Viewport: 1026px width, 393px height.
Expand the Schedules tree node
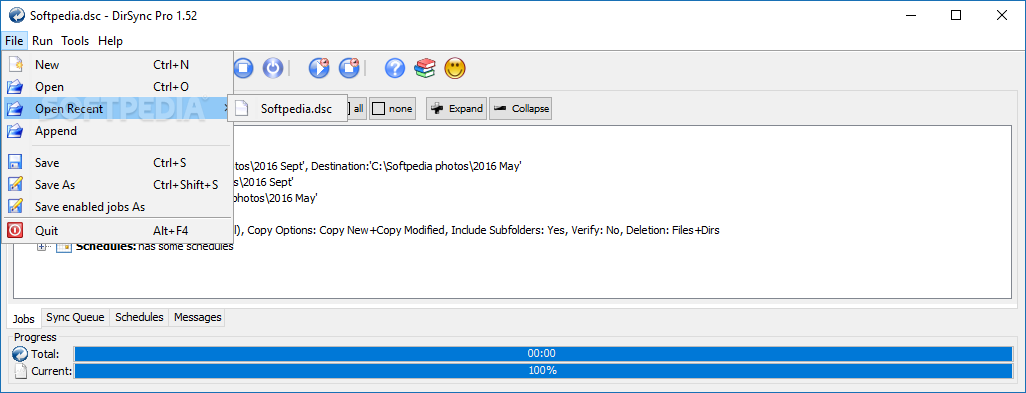point(42,247)
